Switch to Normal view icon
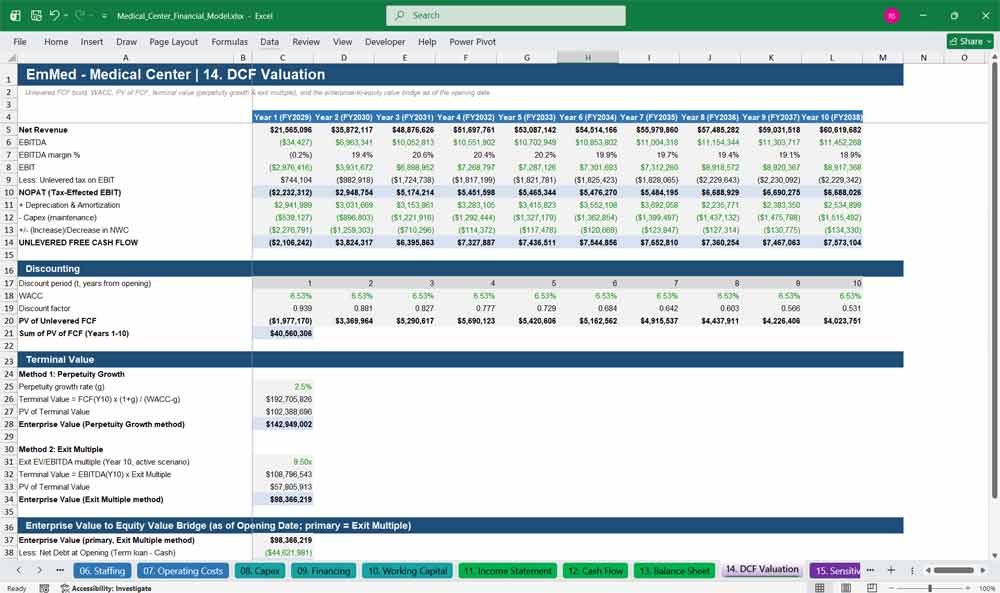This screenshot has height=593, width=1000. (820, 588)
